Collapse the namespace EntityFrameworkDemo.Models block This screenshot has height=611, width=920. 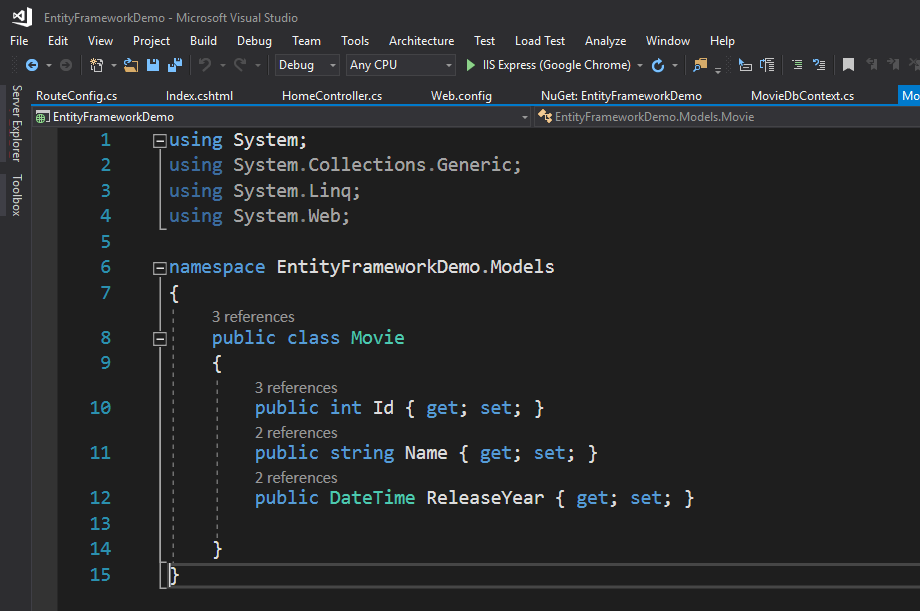click(x=160, y=268)
